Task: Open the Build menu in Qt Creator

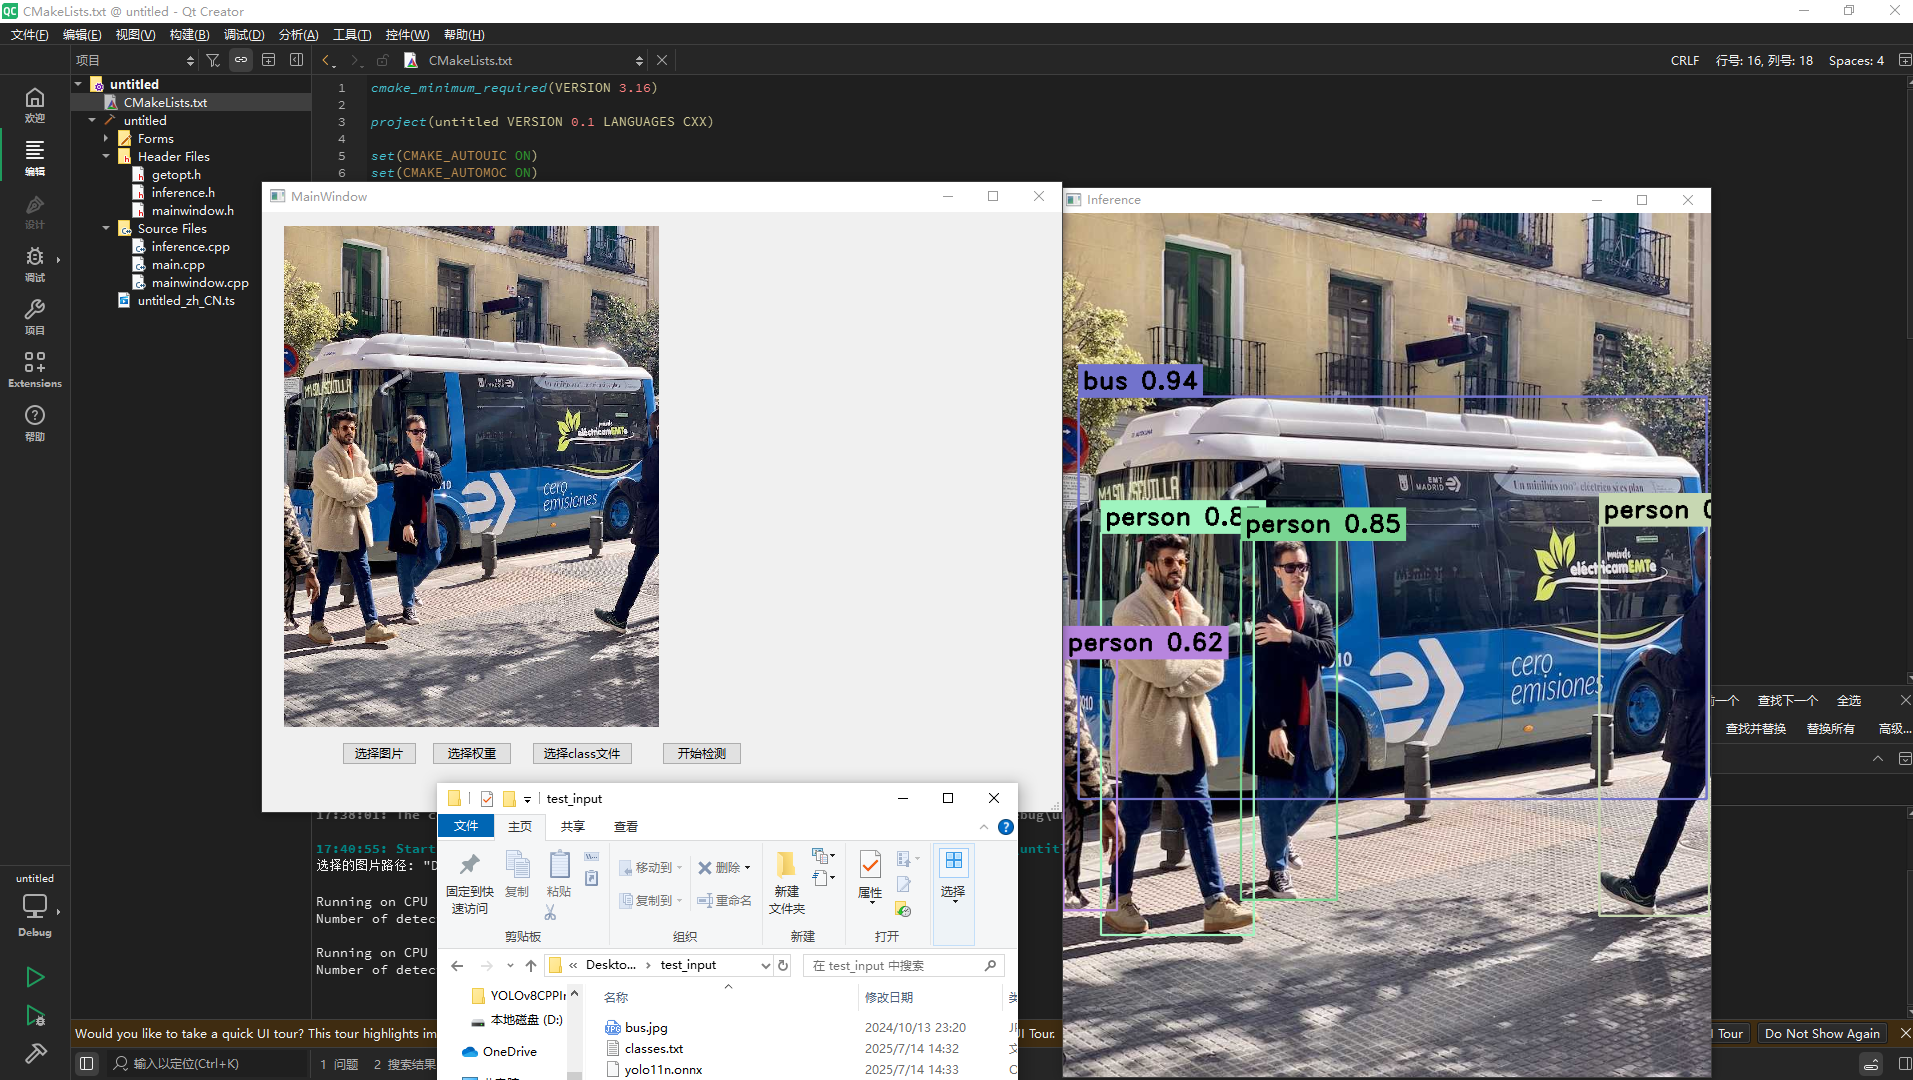Action: coord(189,35)
